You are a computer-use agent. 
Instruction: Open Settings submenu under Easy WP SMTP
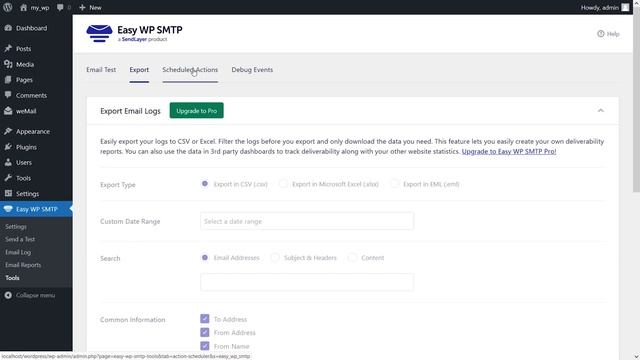coord(16,227)
